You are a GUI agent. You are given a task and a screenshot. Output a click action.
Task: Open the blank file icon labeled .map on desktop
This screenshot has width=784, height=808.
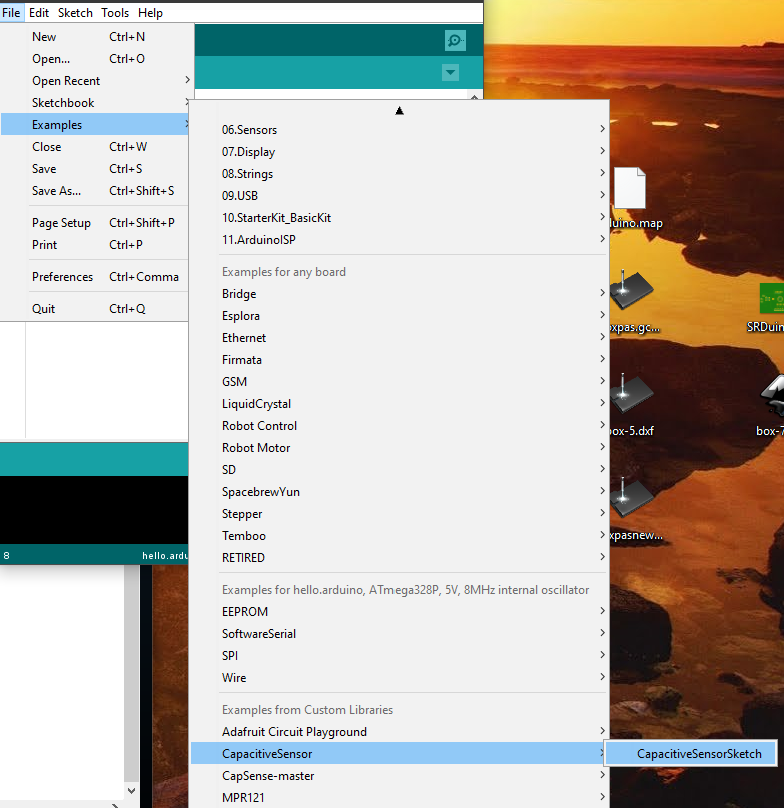[630, 188]
